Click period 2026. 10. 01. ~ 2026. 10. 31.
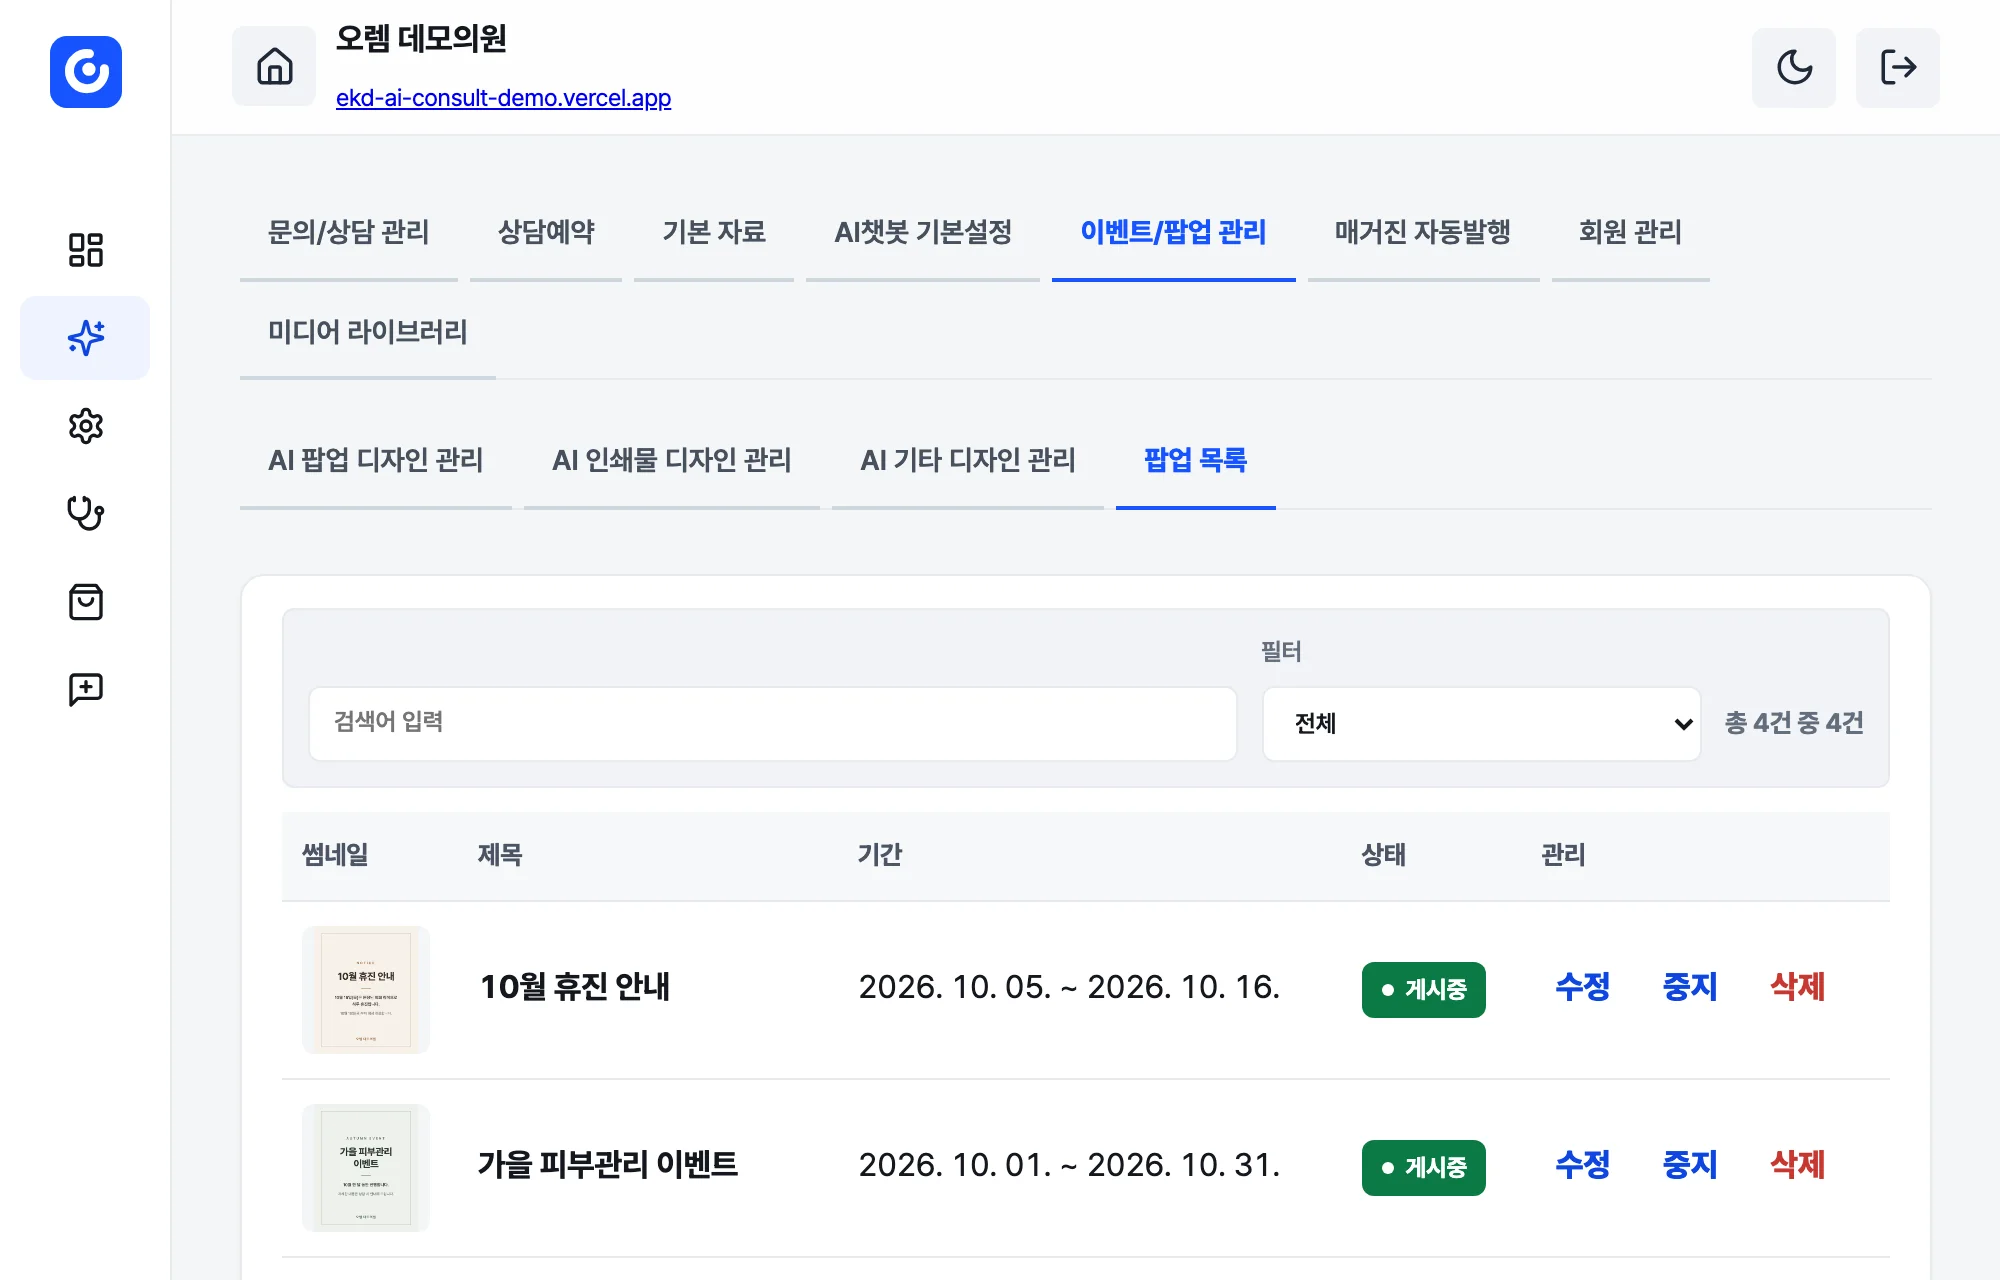This screenshot has width=2000, height=1280. pos(1069,1165)
